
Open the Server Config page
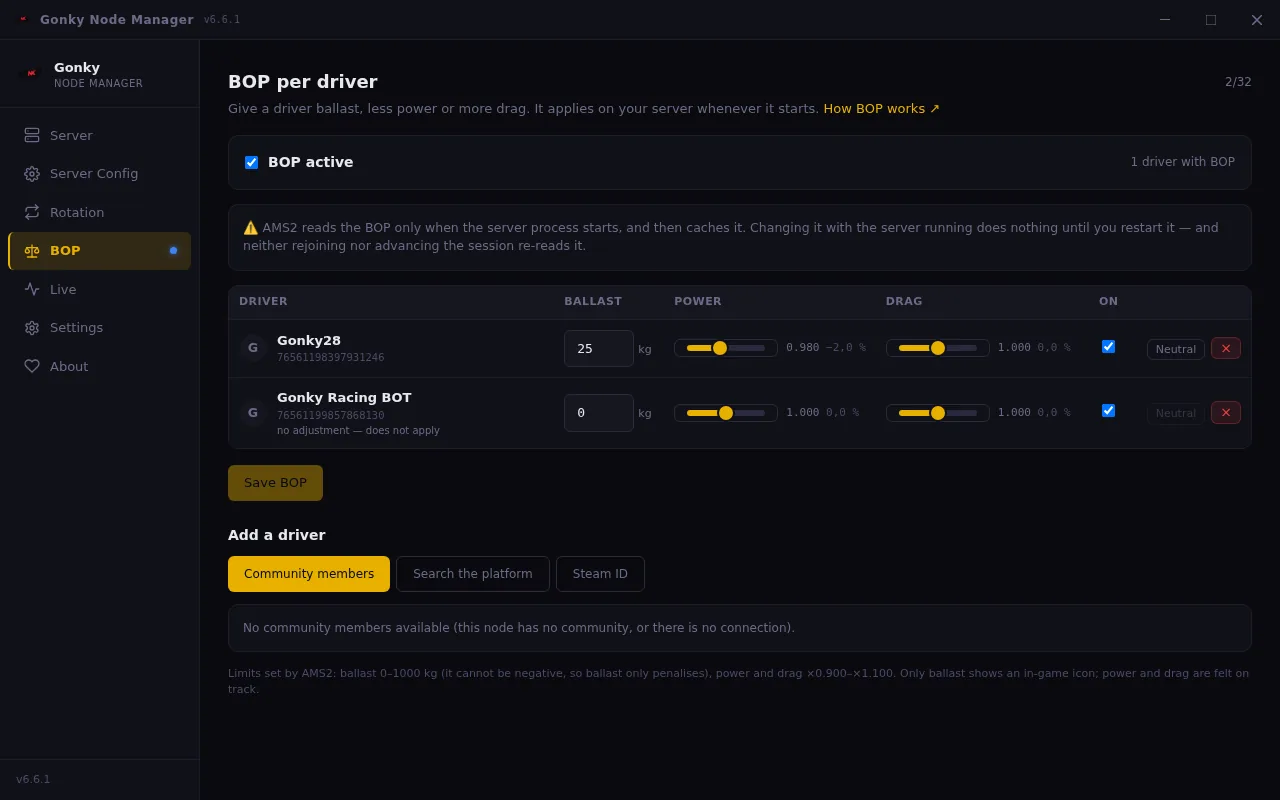click(x=99, y=174)
